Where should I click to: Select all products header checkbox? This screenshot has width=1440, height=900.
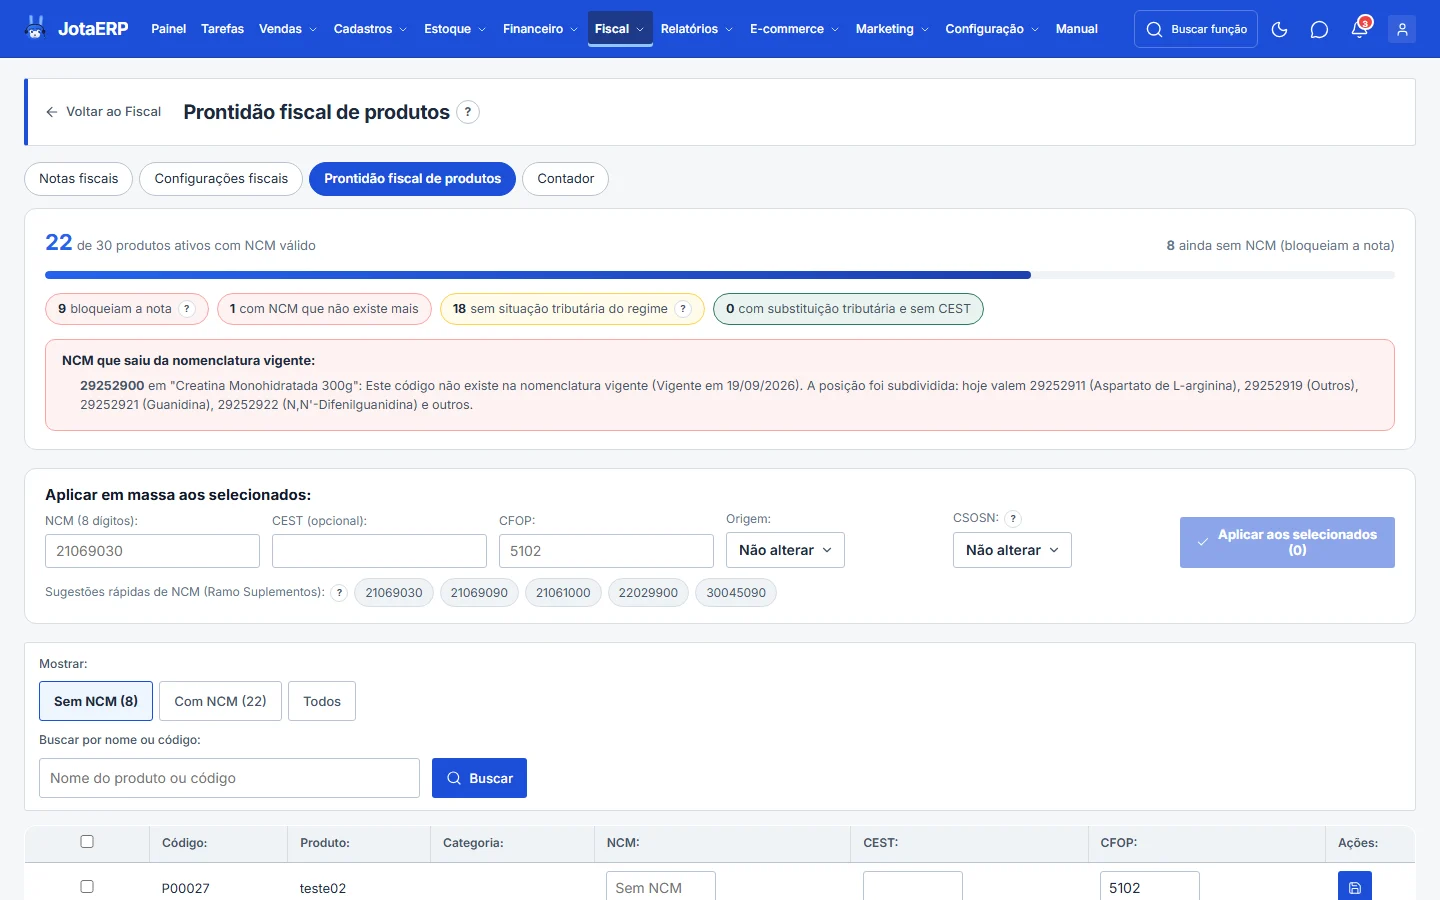coord(87,842)
